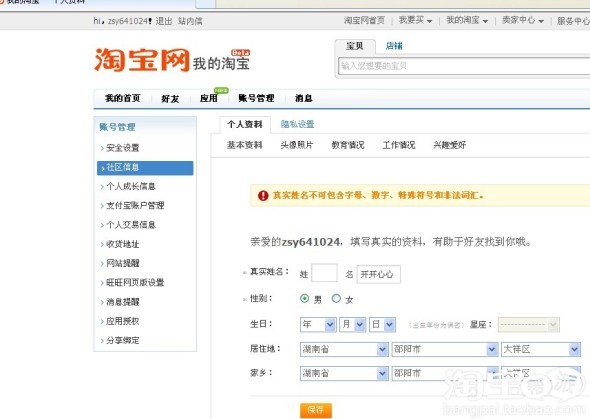The height and width of the screenshot is (419, 590).
Task: Select the 店铺 search tab
Action: [x=394, y=46]
